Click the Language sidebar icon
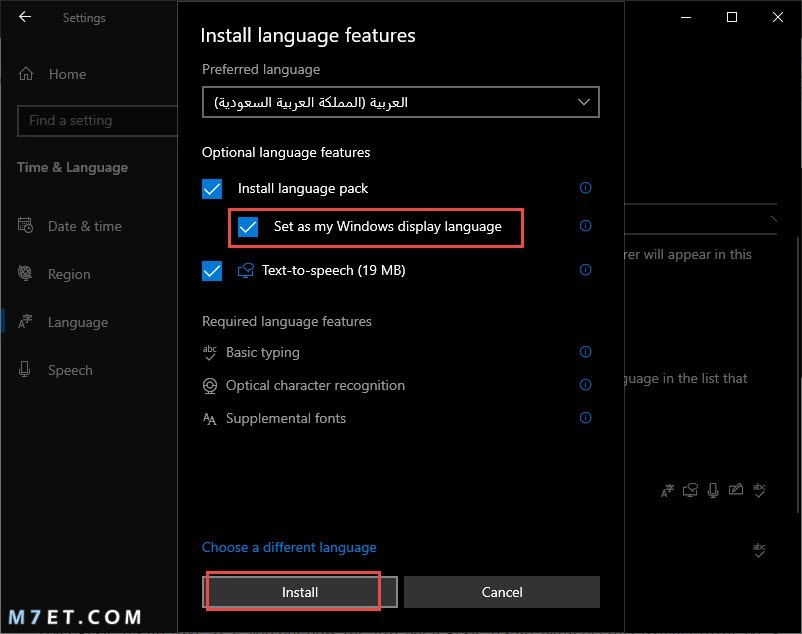 25,322
